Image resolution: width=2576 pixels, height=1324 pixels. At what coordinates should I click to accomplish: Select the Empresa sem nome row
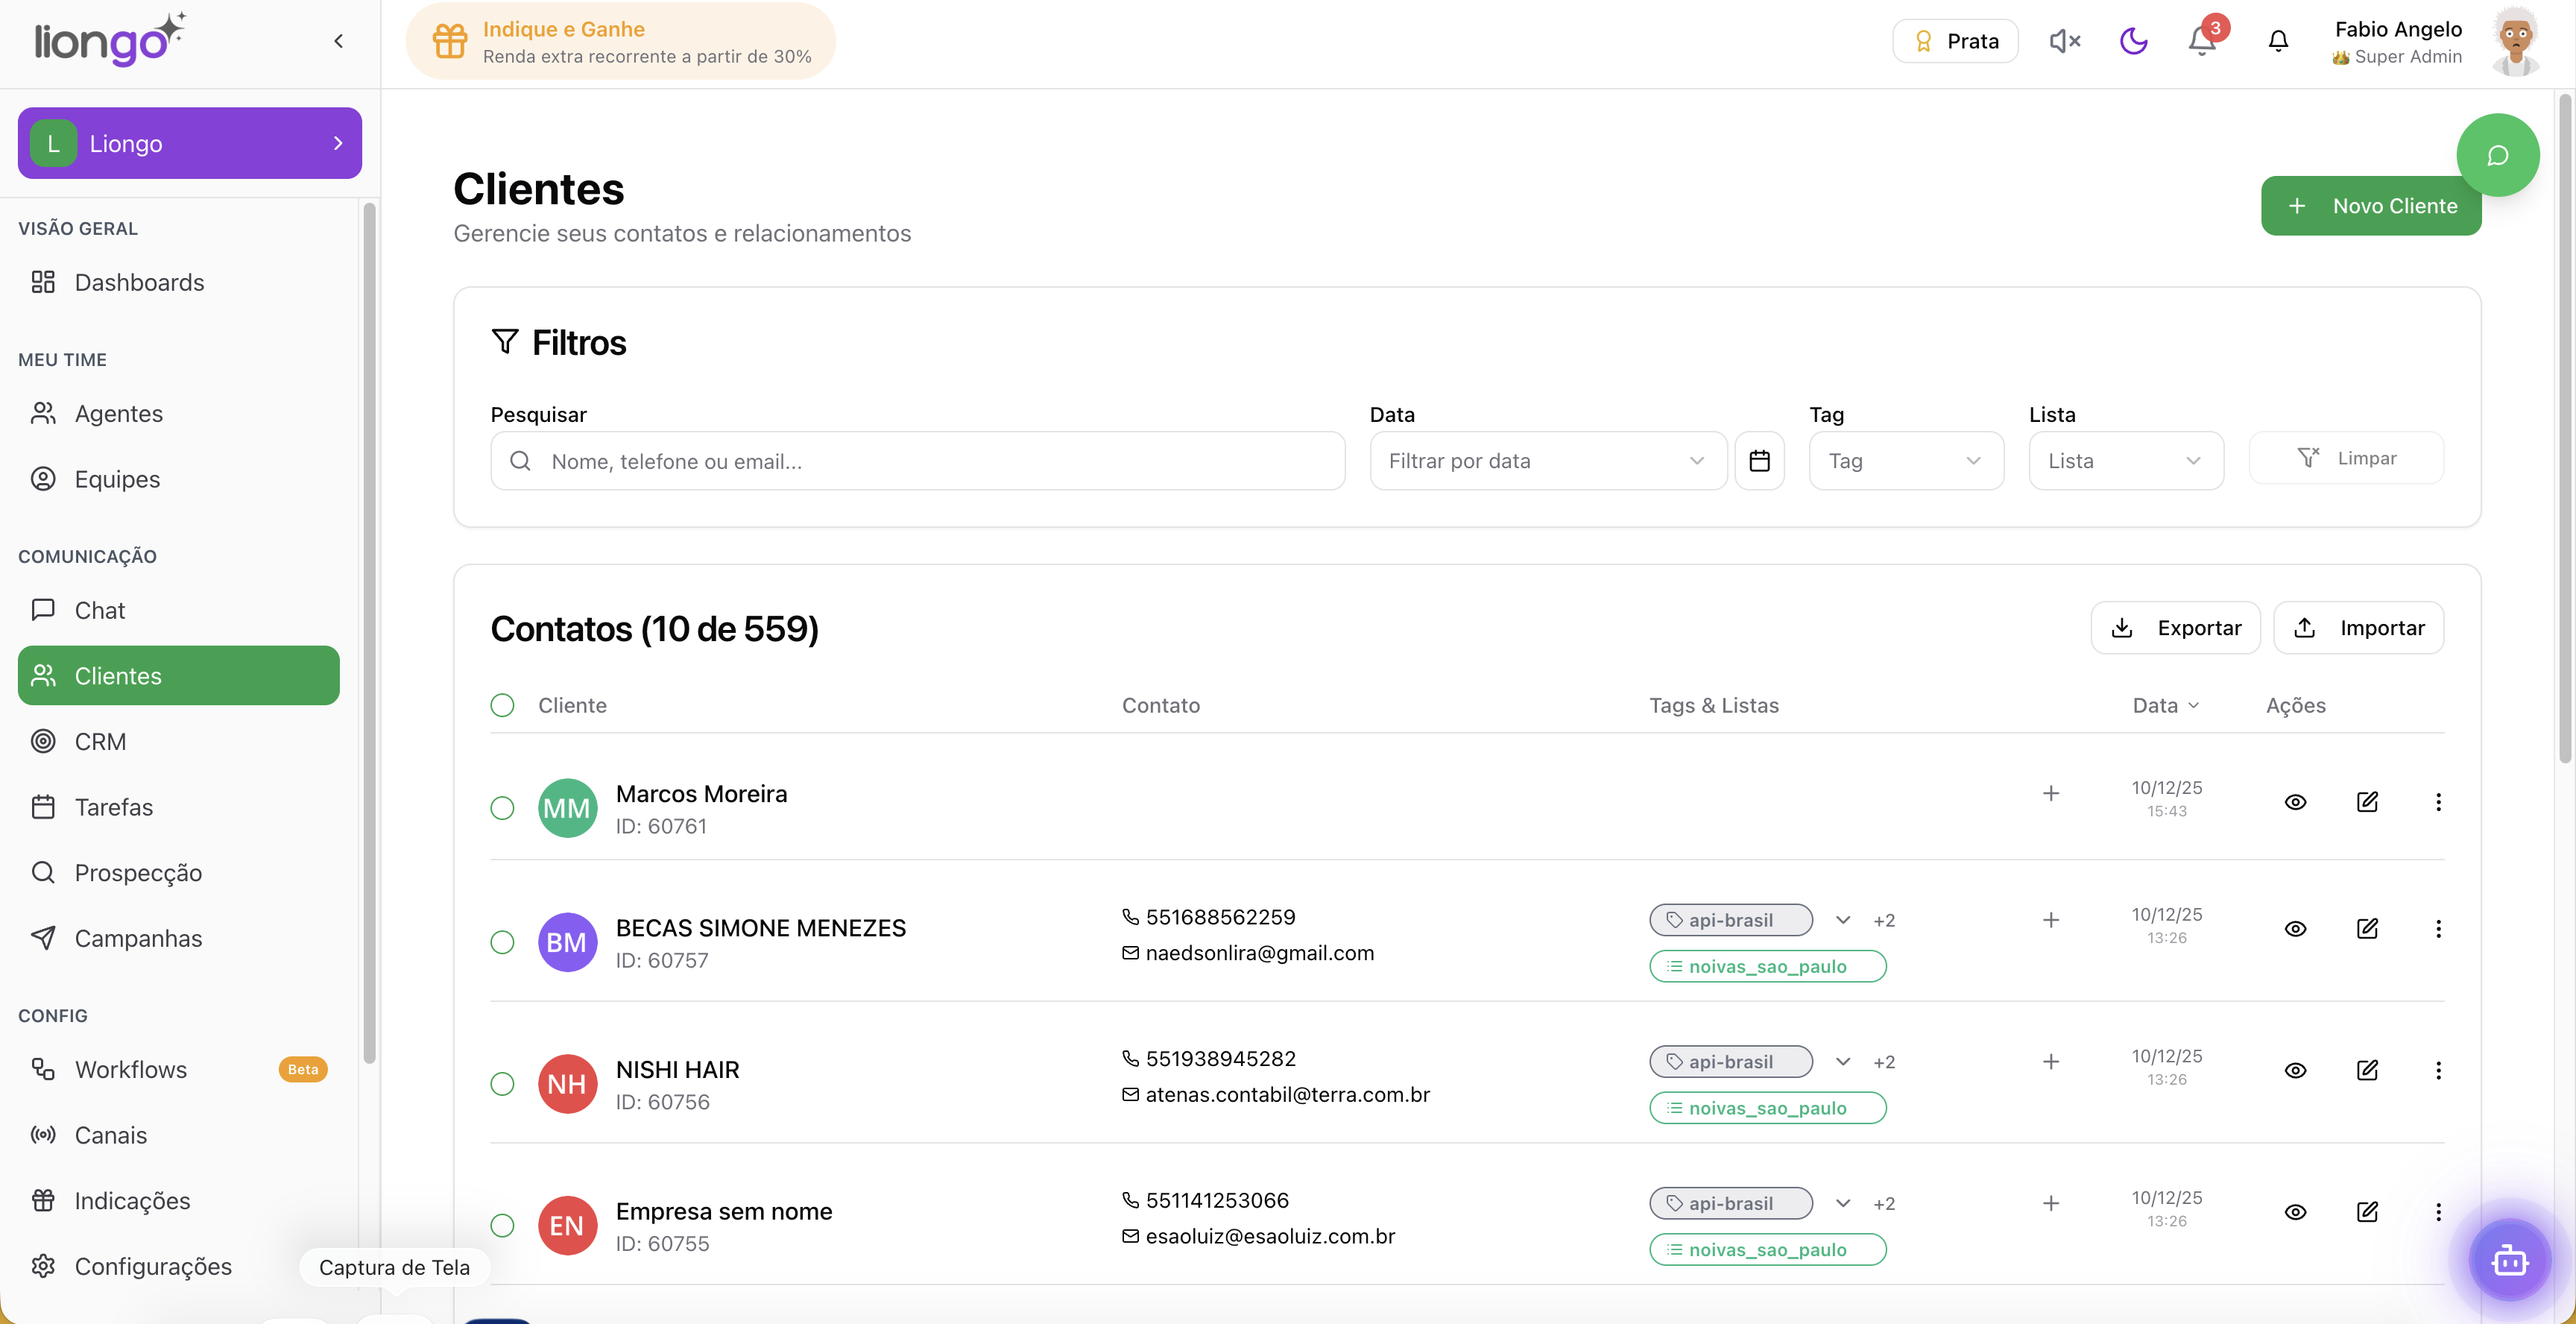coord(502,1225)
